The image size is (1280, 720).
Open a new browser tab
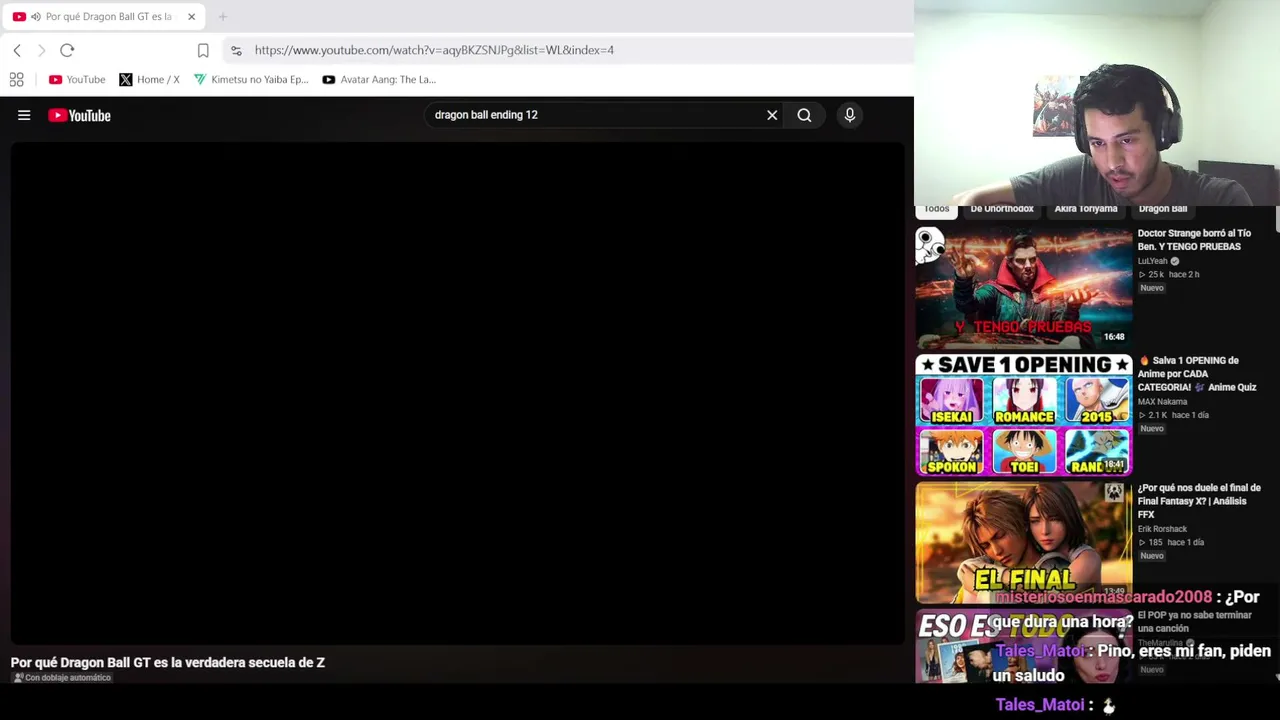(x=223, y=16)
